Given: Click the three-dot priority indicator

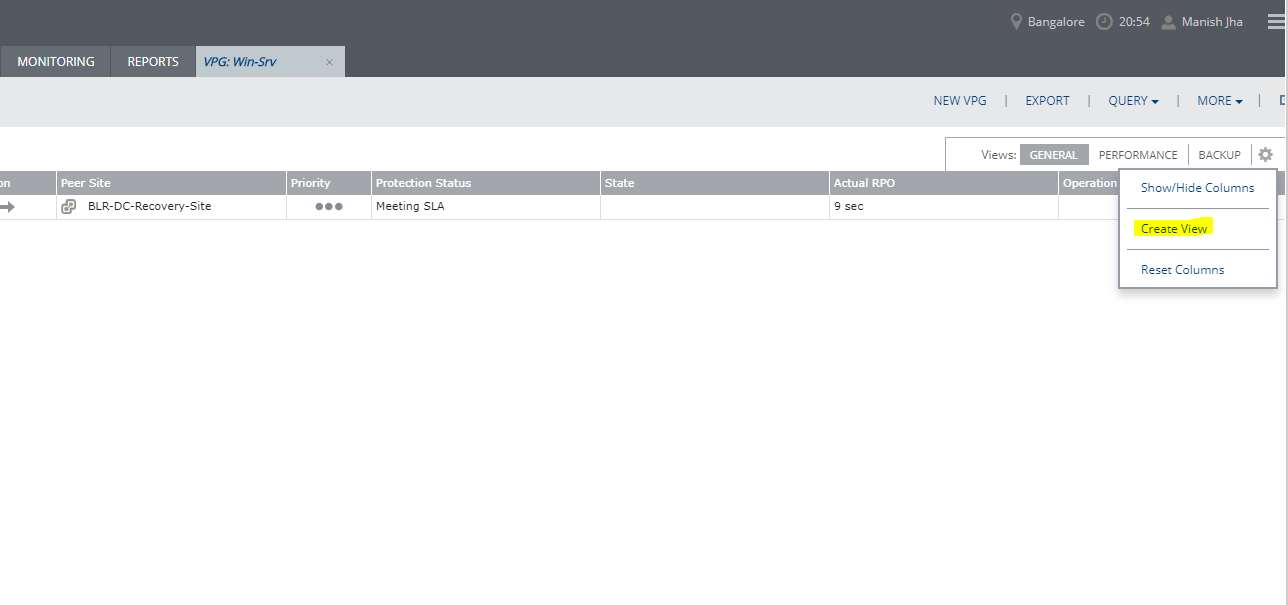Looking at the screenshot, I should pyautogui.click(x=328, y=207).
